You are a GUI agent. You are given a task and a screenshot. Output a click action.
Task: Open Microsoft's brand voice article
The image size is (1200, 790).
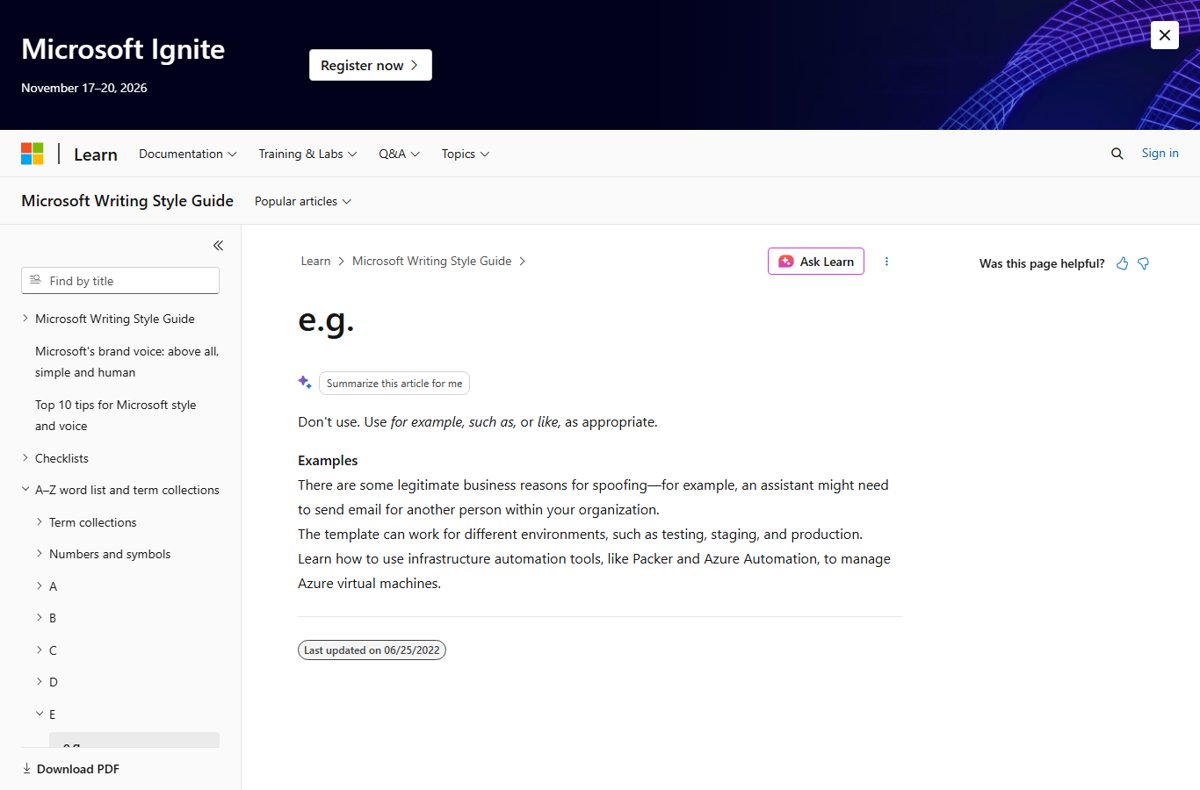(x=127, y=362)
